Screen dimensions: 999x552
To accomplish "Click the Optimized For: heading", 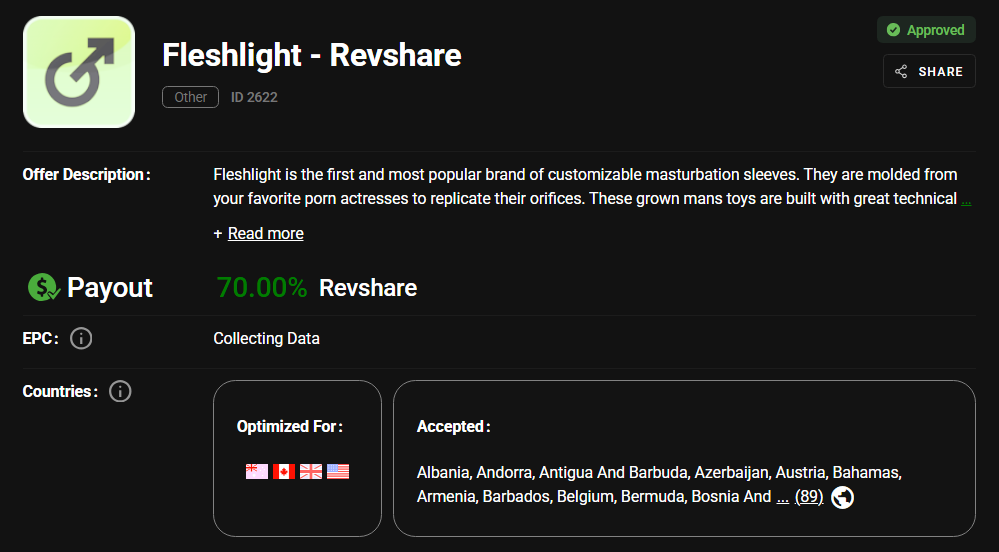I will (290, 426).
